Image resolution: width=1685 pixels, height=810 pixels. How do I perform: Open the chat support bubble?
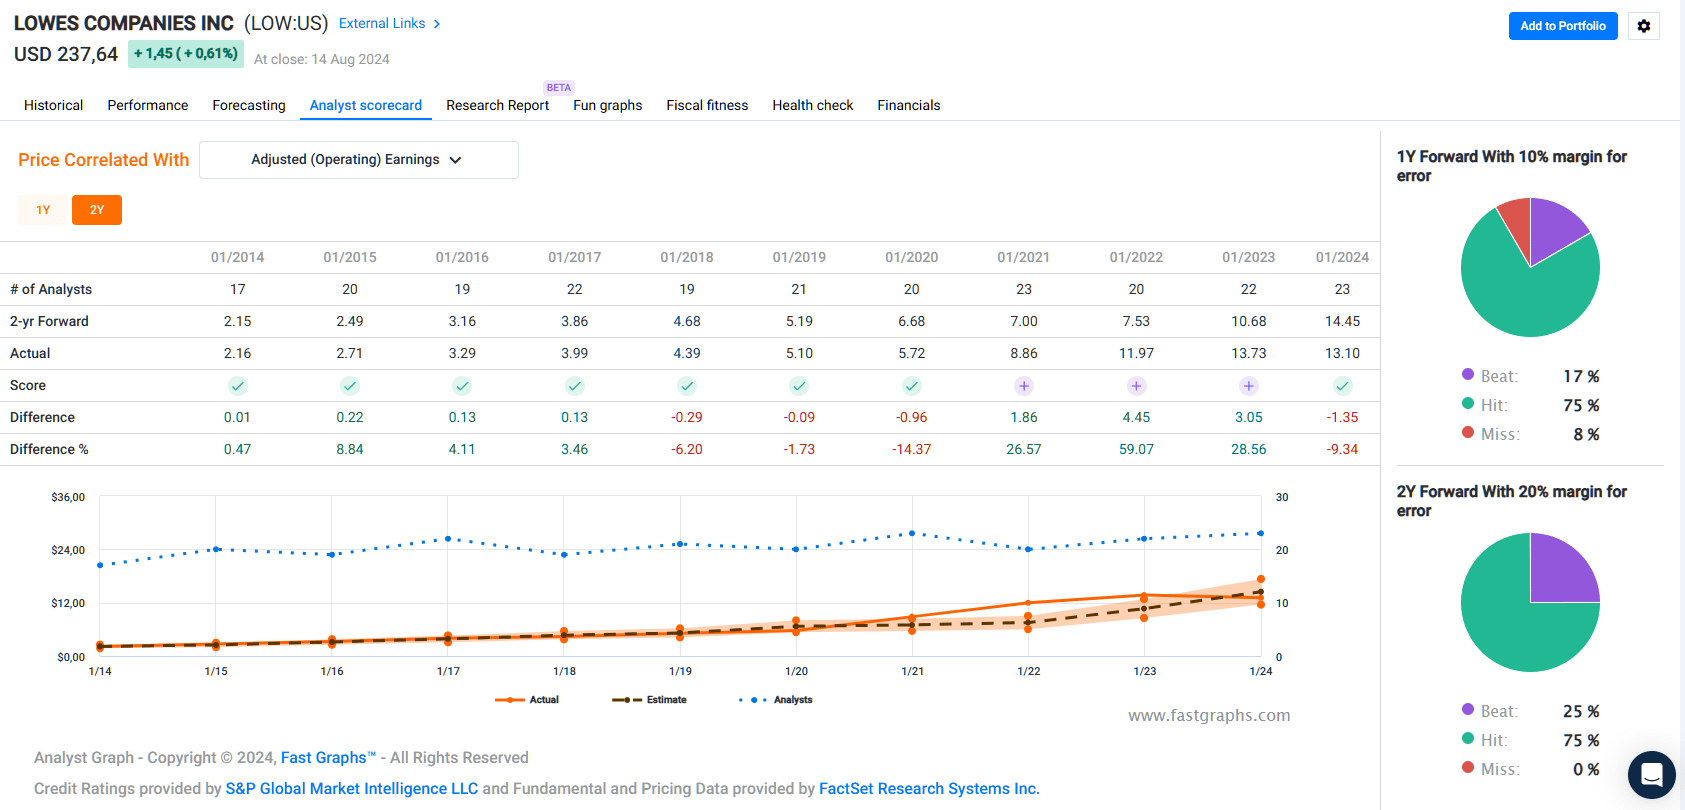(1651, 775)
